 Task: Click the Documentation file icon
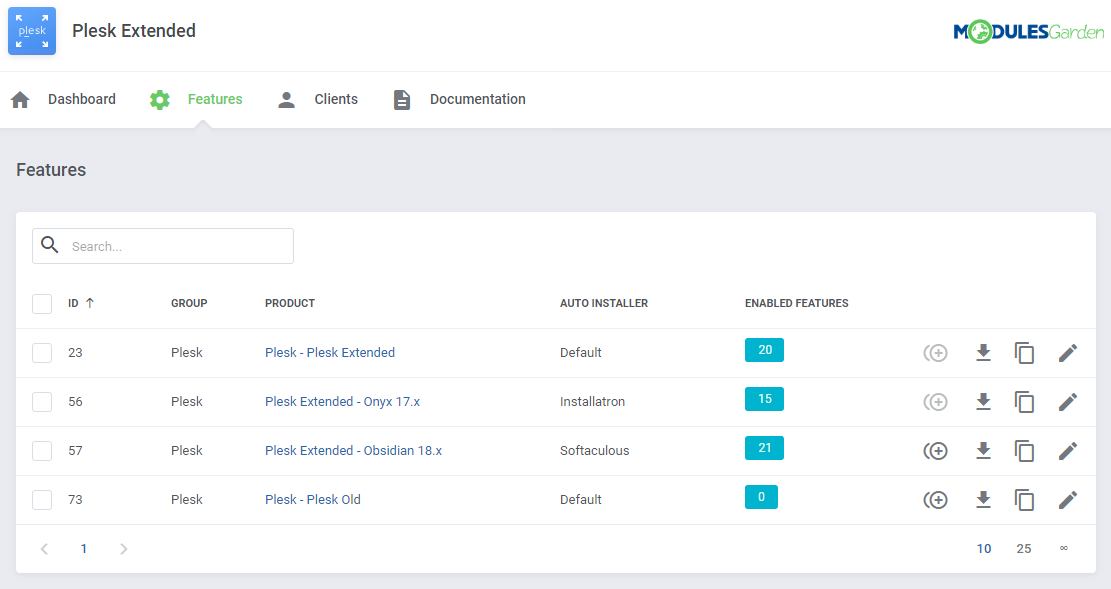(402, 100)
